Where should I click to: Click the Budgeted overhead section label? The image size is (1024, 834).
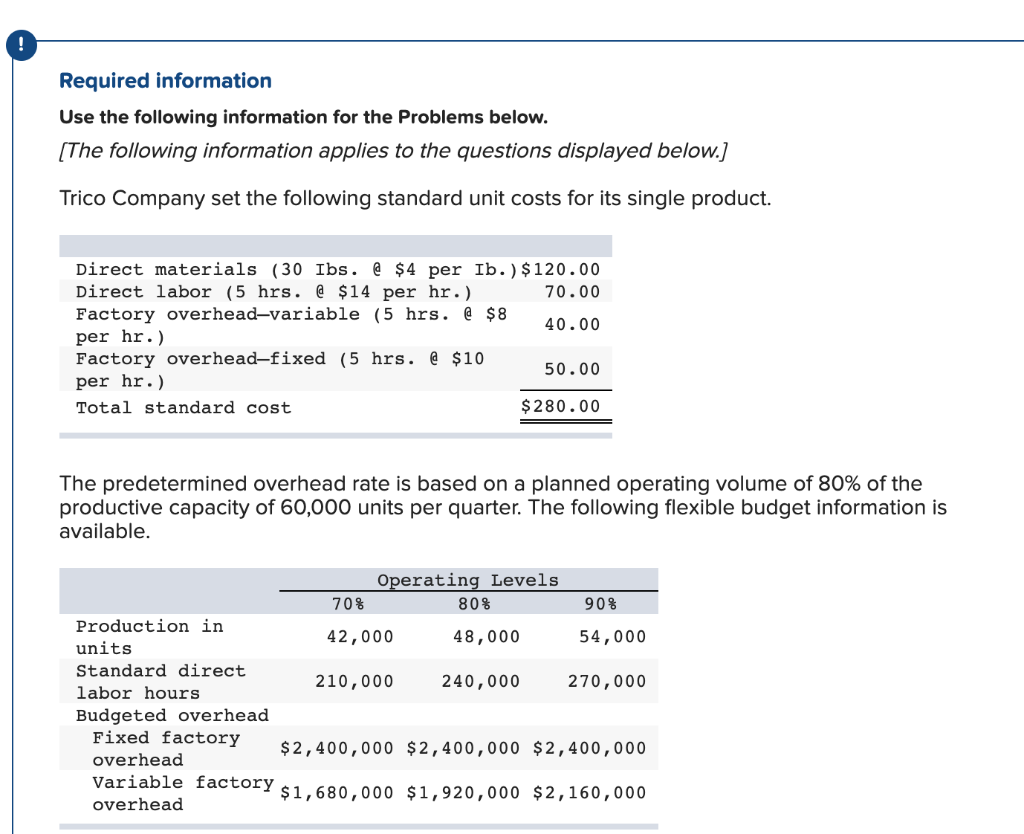171,715
